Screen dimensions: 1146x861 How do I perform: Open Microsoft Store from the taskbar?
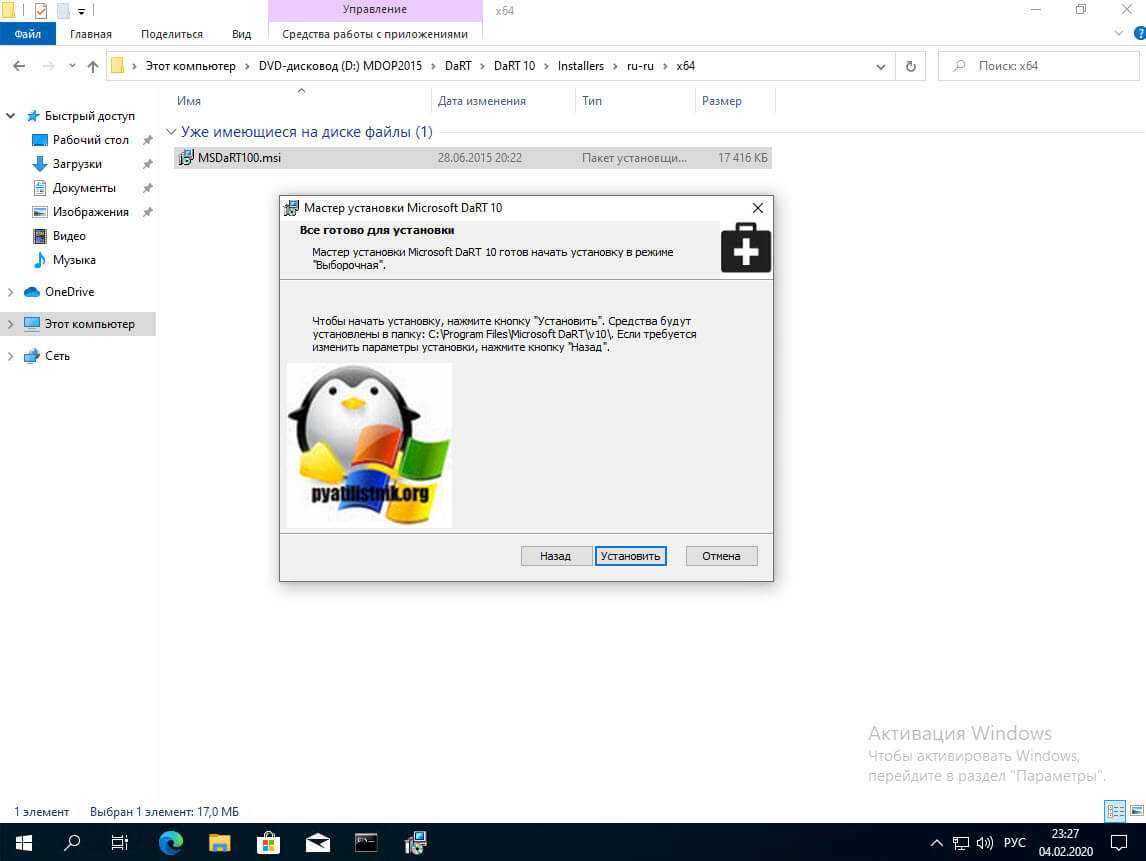[x=268, y=842]
